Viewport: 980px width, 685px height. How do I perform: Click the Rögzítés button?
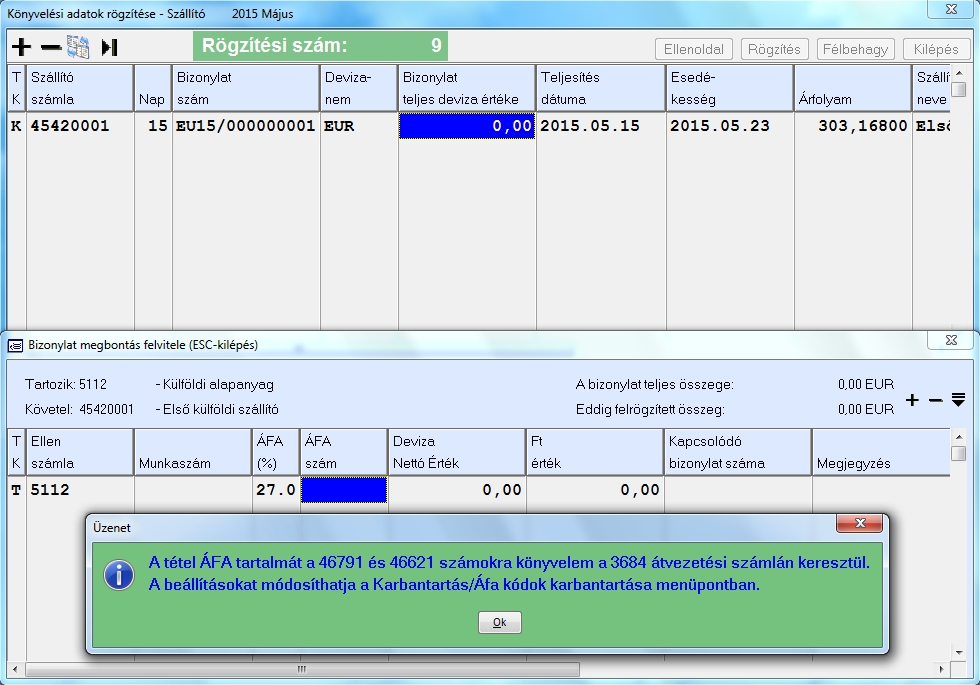pos(774,49)
